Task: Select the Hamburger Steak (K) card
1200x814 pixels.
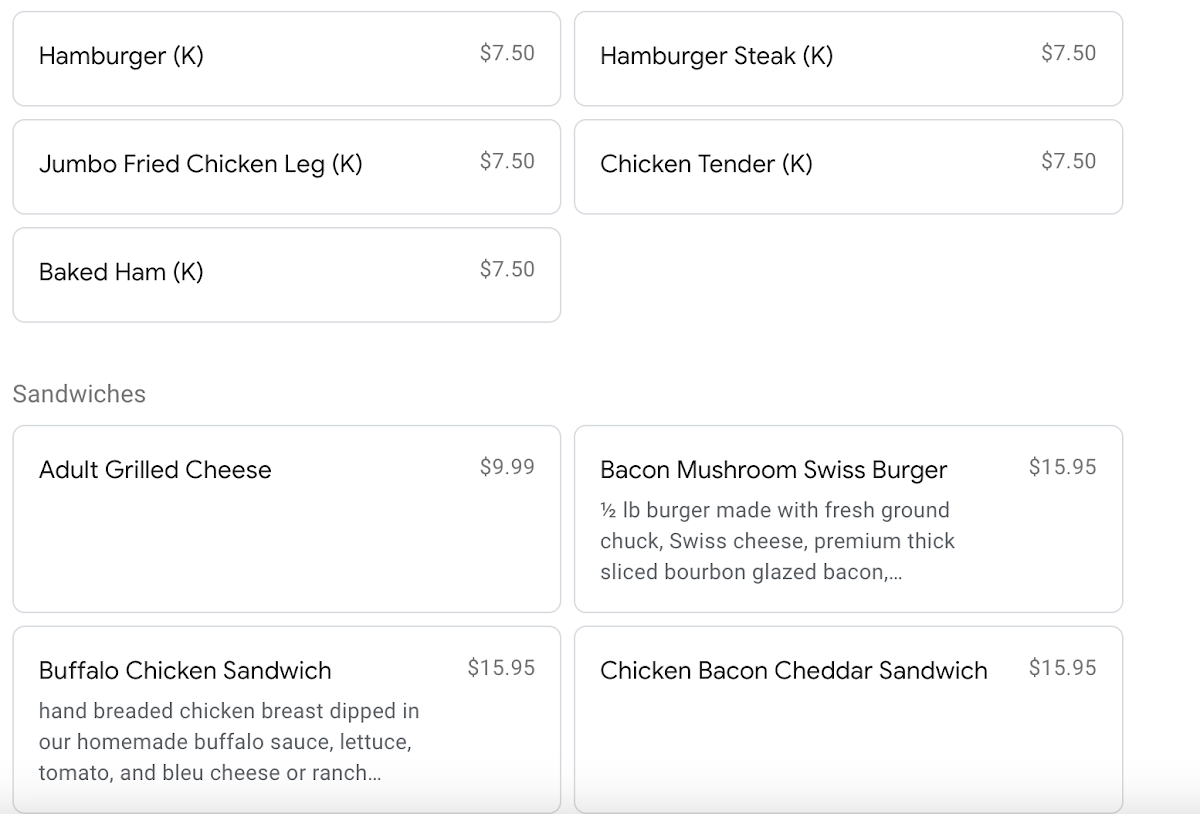Action: (848, 58)
